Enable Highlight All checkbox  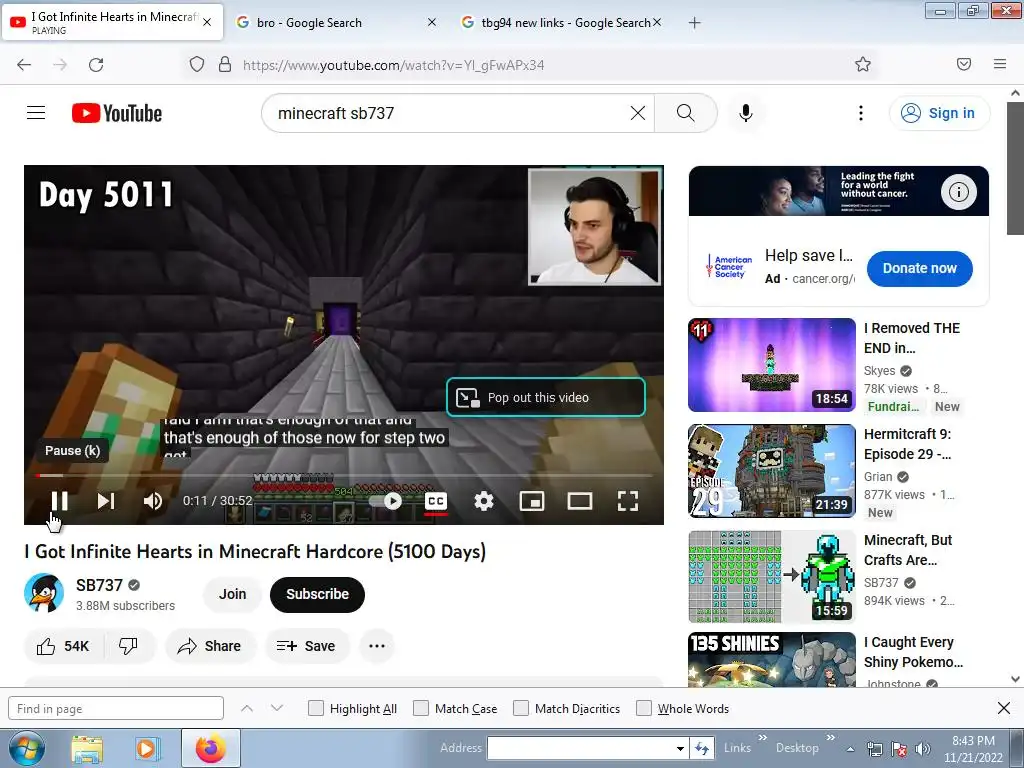click(x=315, y=708)
